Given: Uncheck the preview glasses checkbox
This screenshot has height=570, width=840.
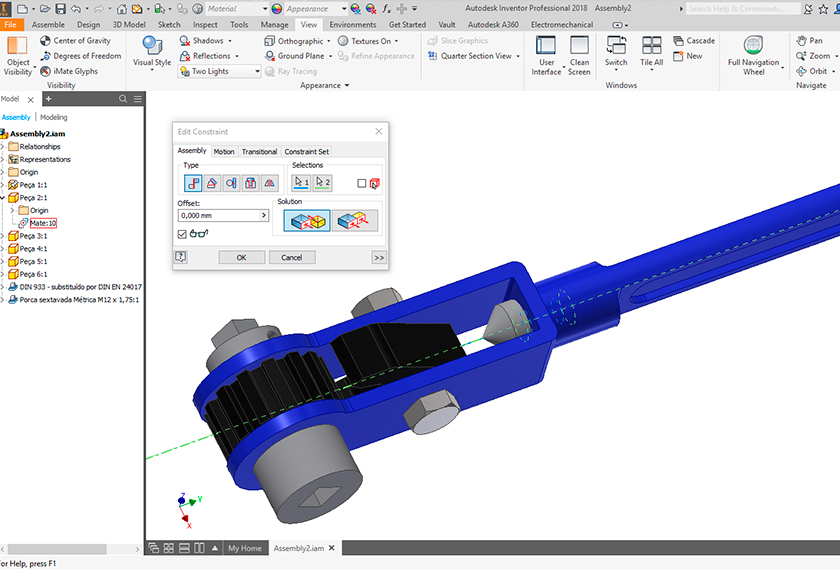Looking at the screenshot, I should tap(182, 234).
